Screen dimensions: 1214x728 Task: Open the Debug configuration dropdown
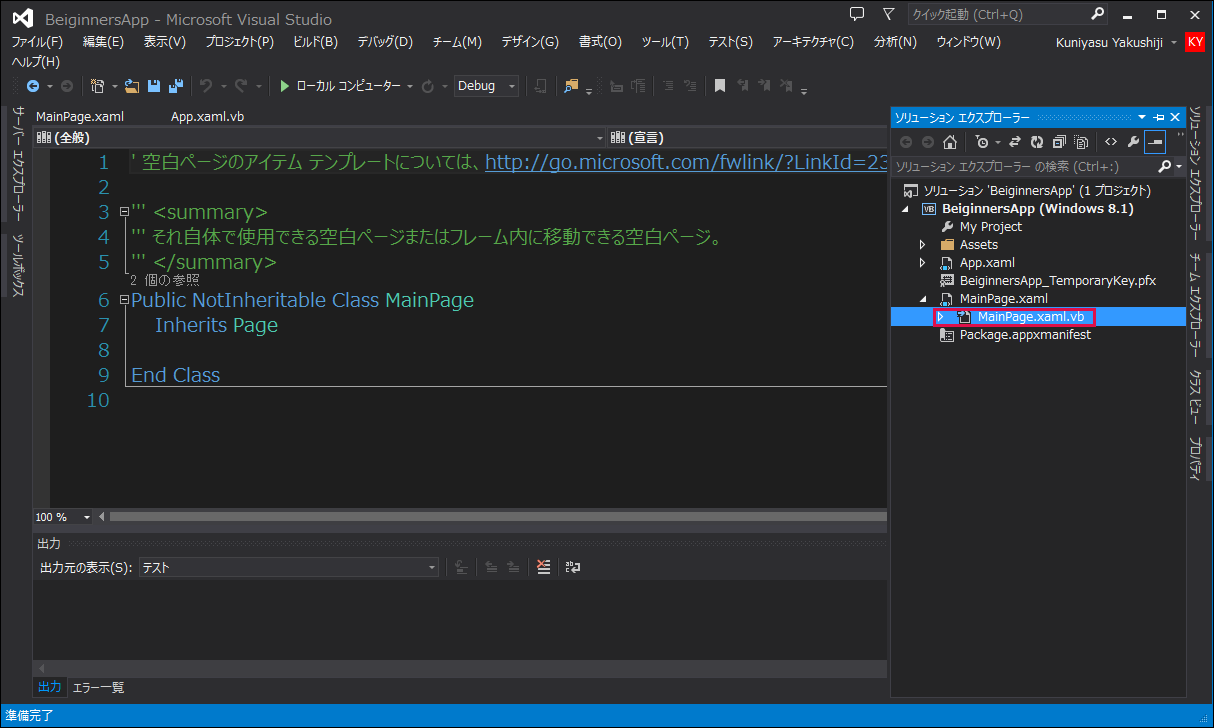point(486,86)
